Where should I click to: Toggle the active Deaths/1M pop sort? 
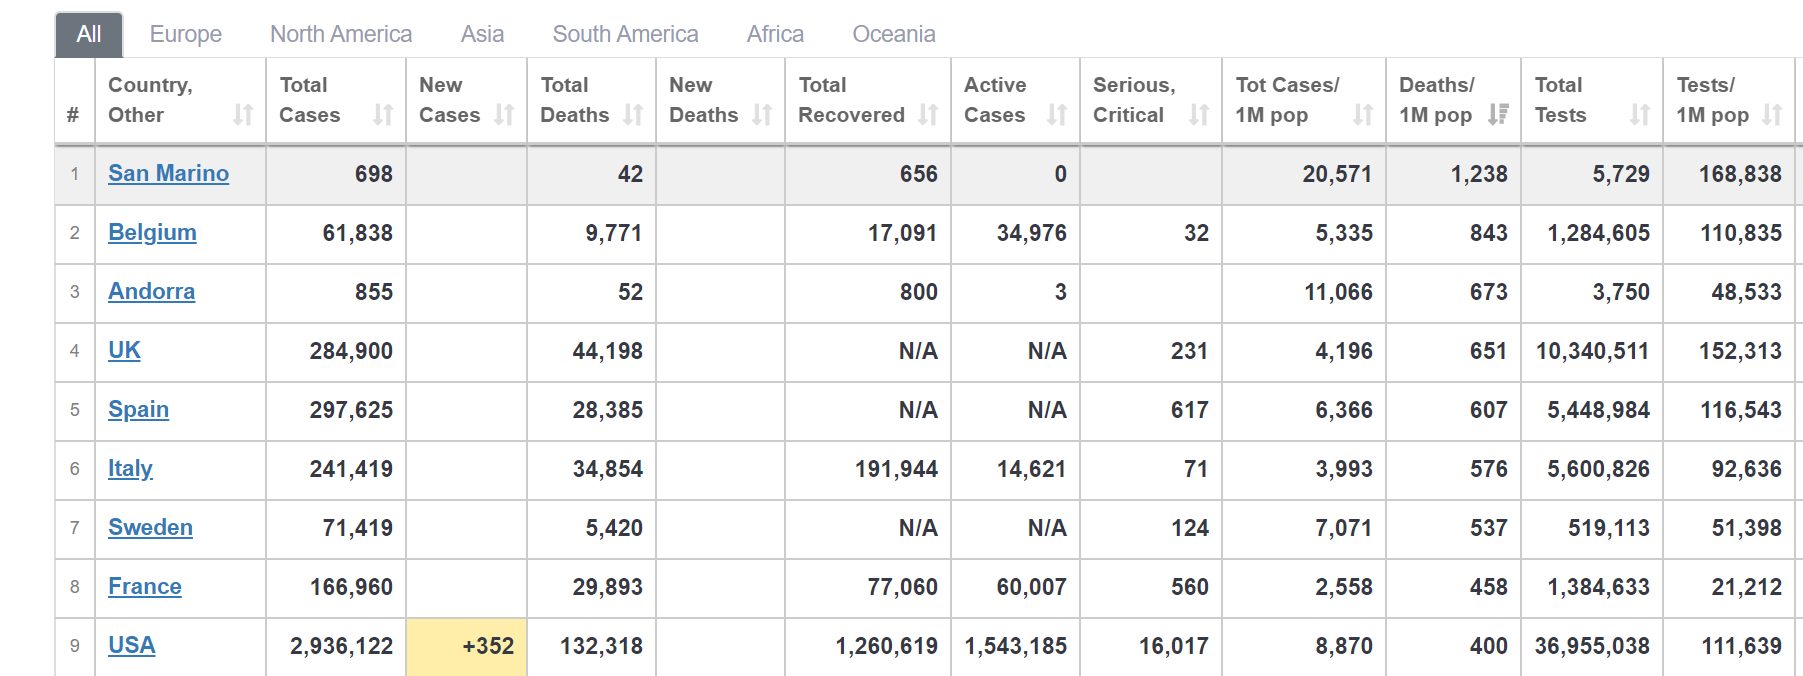tap(1497, 115)
